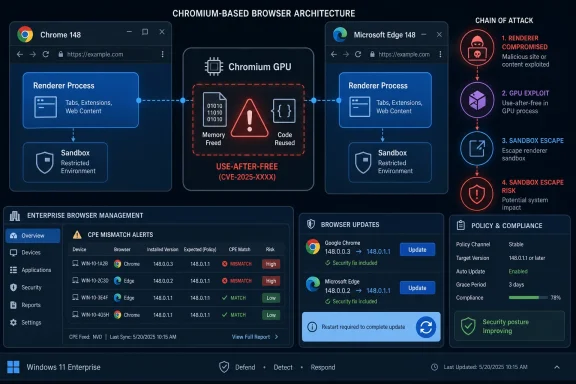The image size is (576, 384).
Task: Open the View Full Report link
Action: click(x=255, y=337)
